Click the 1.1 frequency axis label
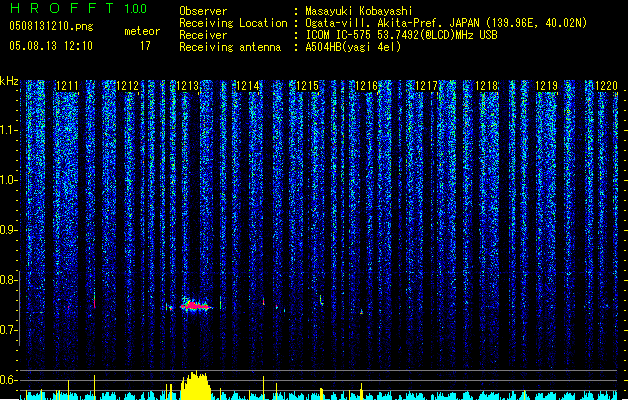 (8, 130)
